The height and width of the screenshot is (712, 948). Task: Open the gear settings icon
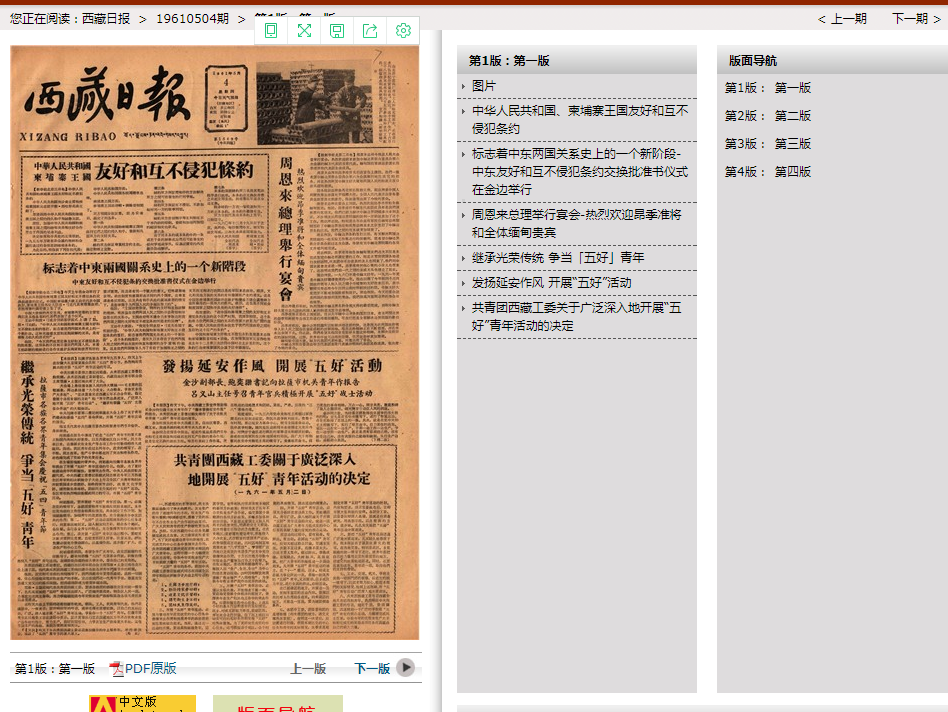(x=403, y=30)
